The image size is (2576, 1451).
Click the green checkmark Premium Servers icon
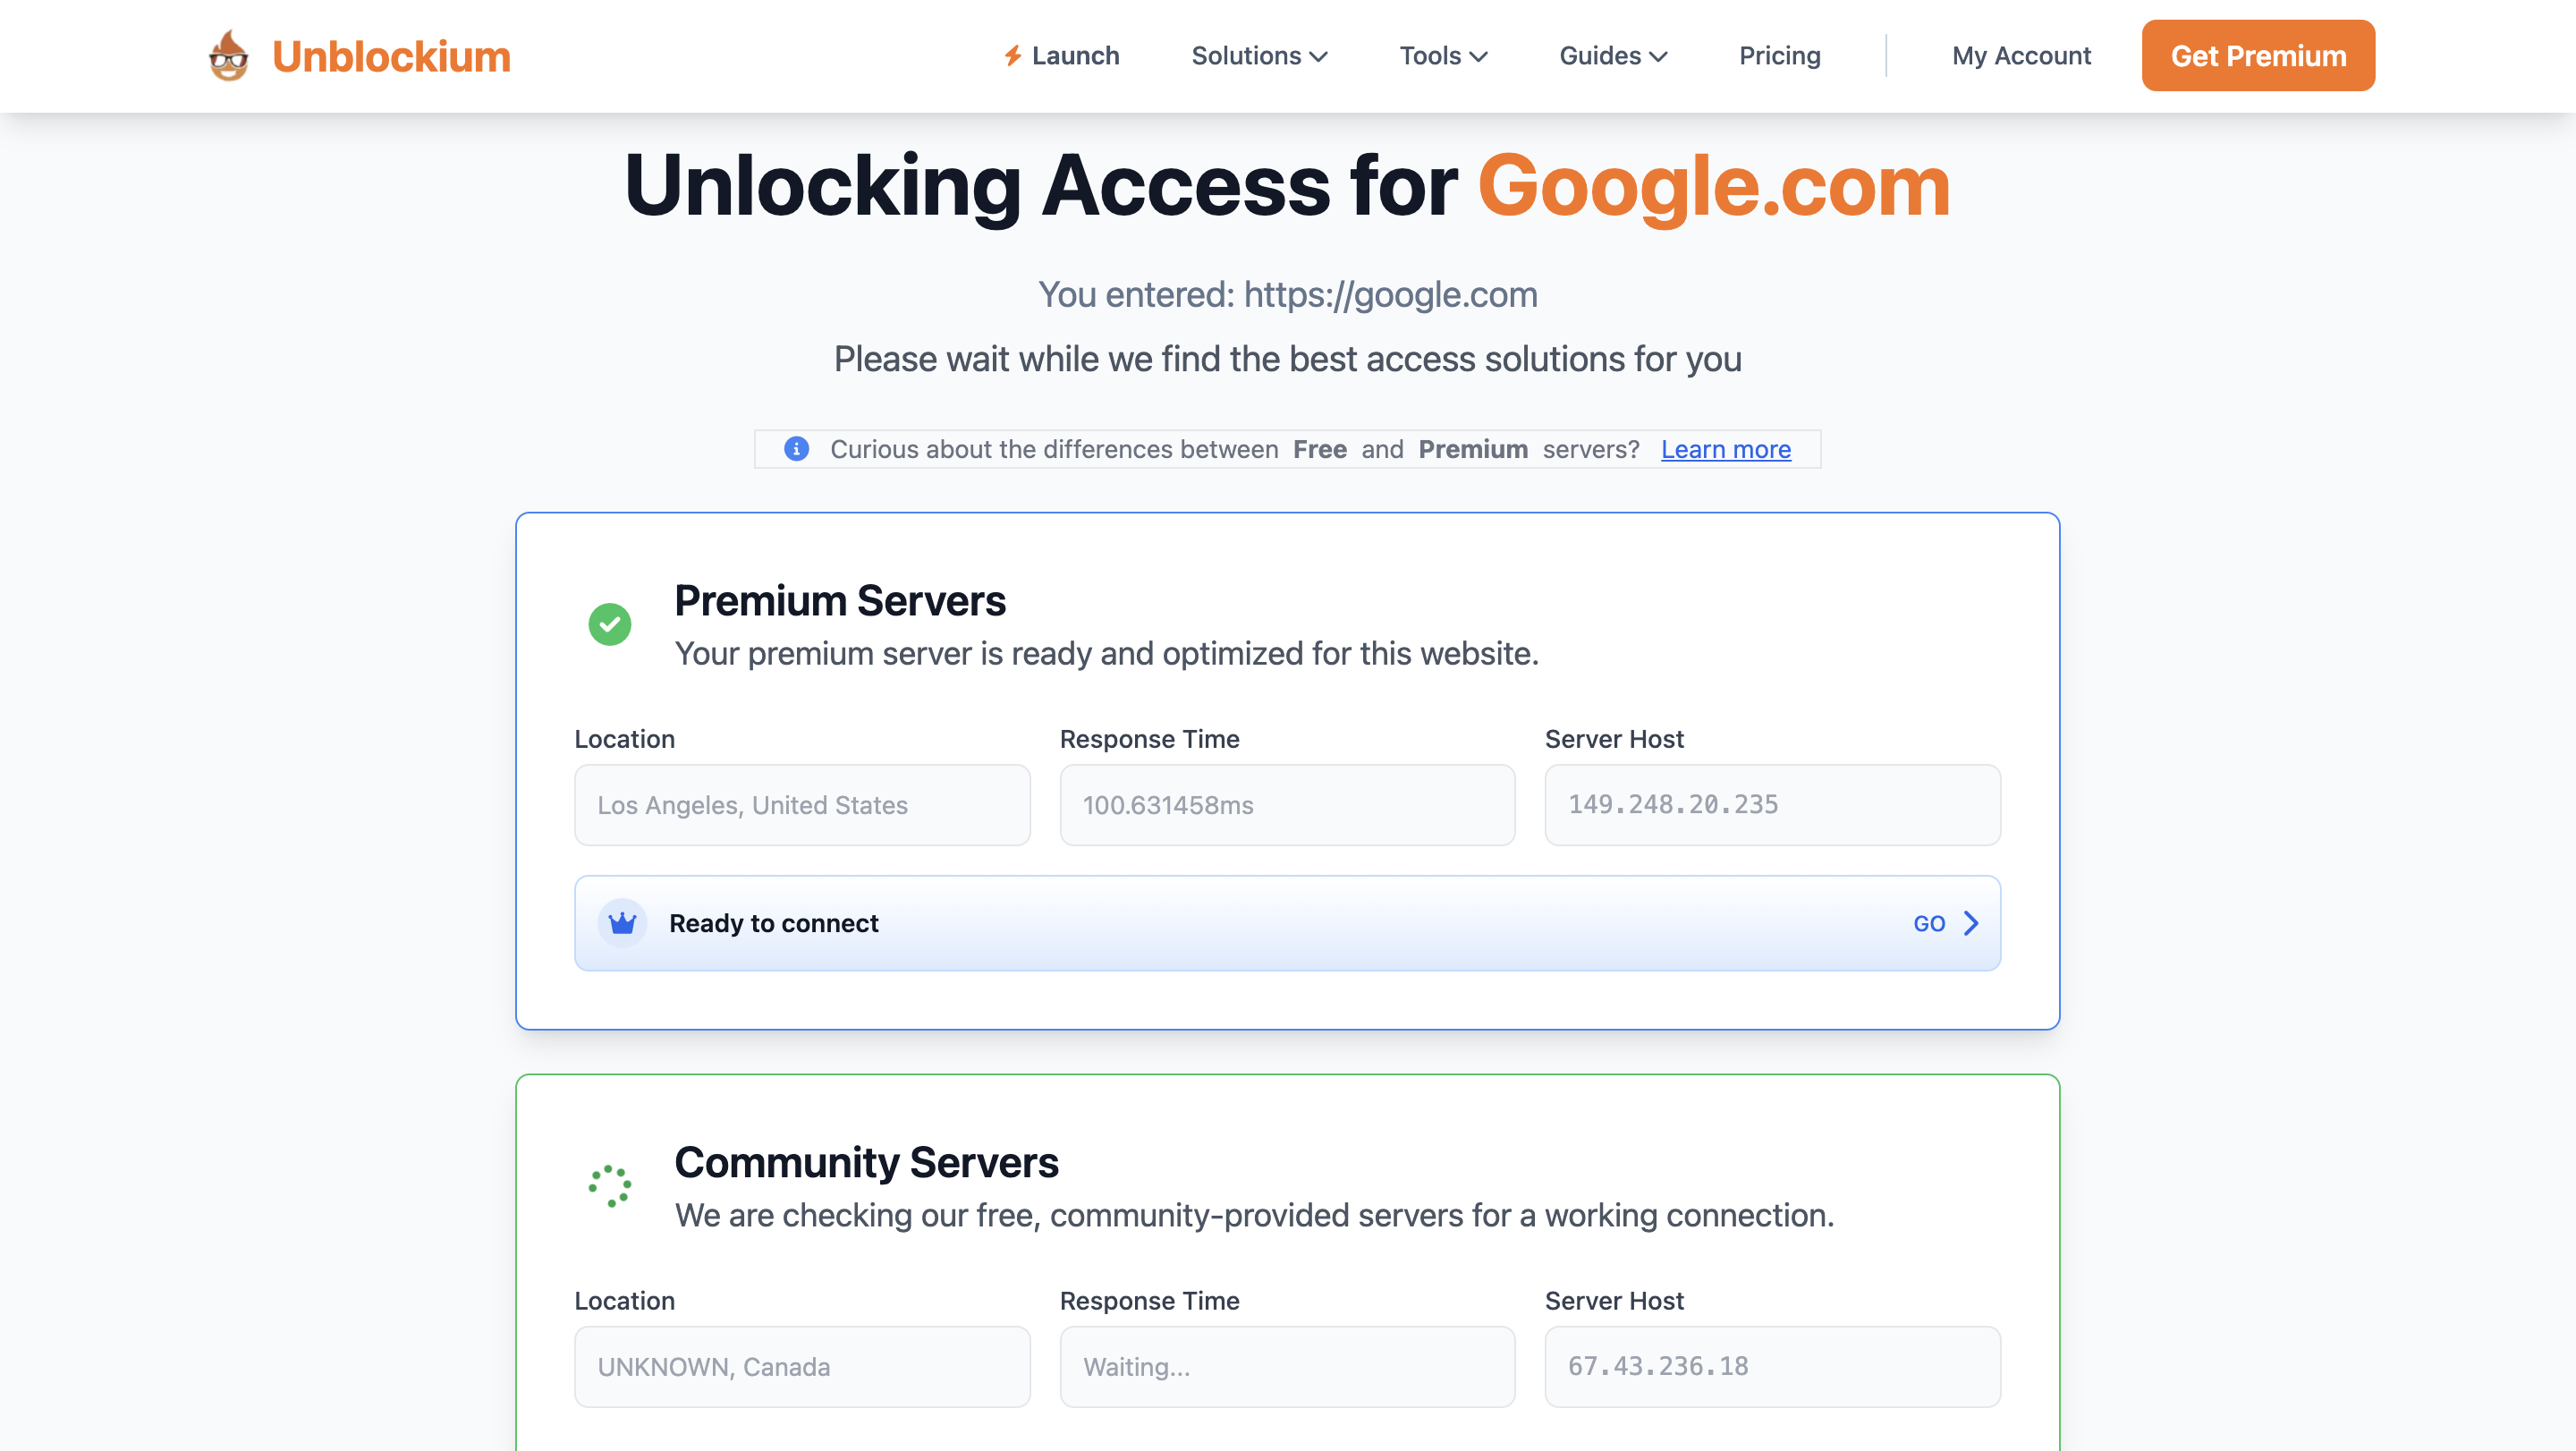609,624
